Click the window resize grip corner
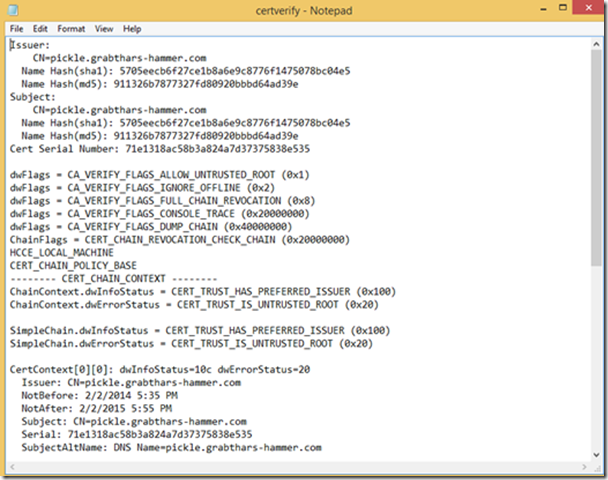The image size is (608, 480). 597,468
